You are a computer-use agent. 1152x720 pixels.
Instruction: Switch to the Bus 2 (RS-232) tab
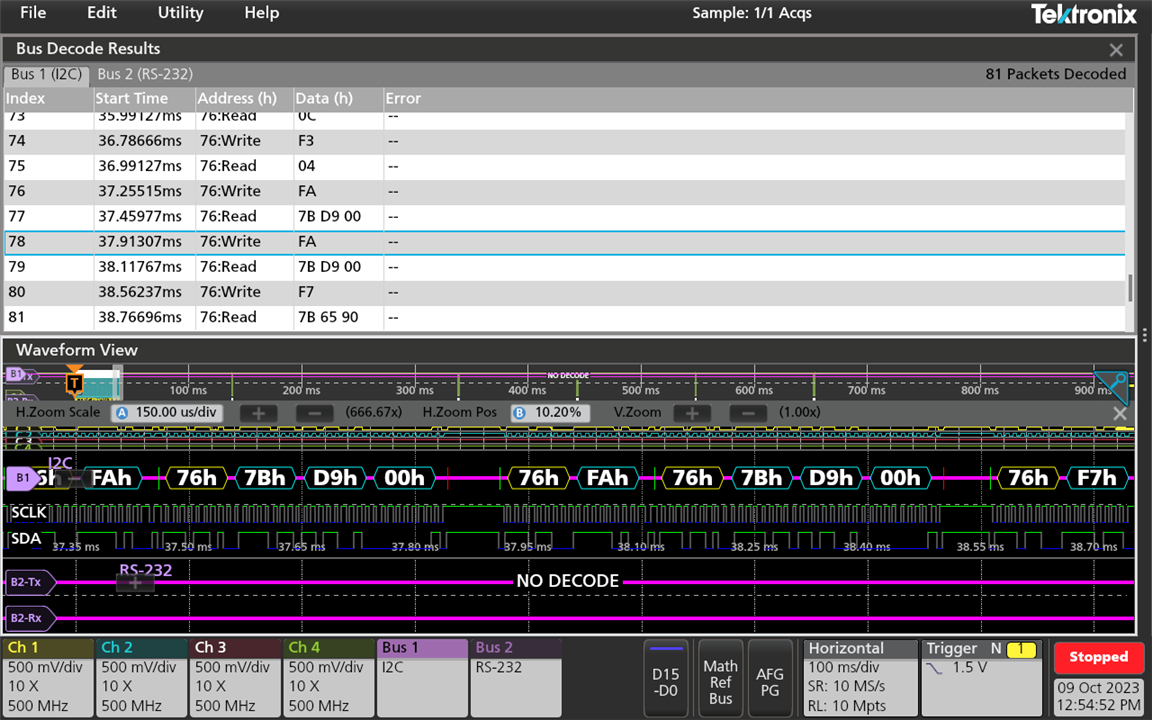(x=145, y=74)
